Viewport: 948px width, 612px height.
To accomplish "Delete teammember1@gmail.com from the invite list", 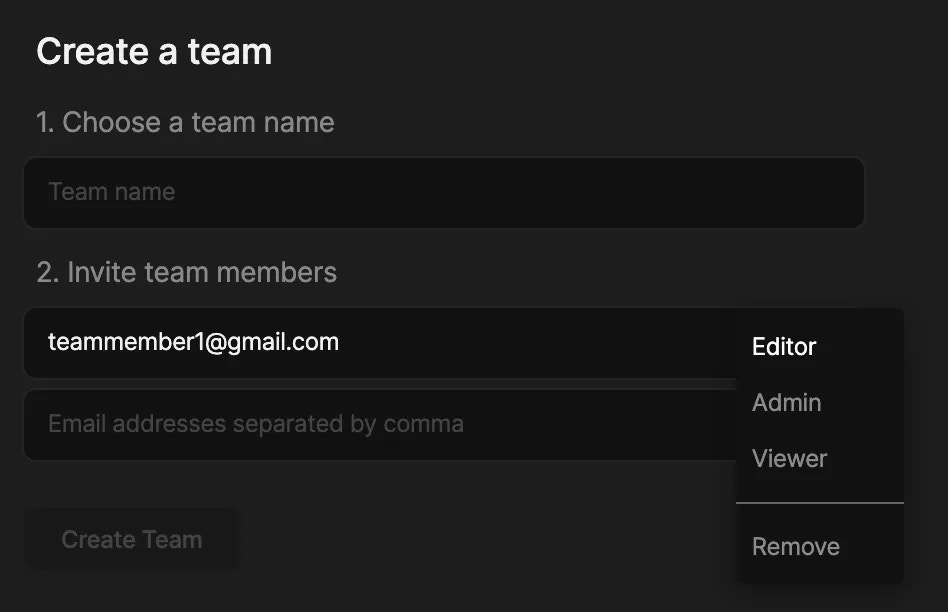I will tap(795, 547).
